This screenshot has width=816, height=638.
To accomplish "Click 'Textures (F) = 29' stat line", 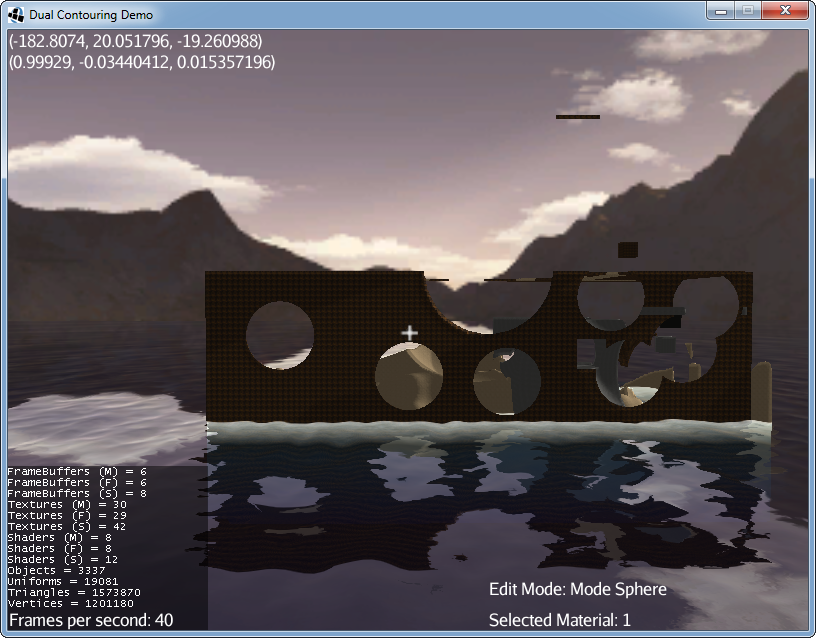I will [67, 515].
